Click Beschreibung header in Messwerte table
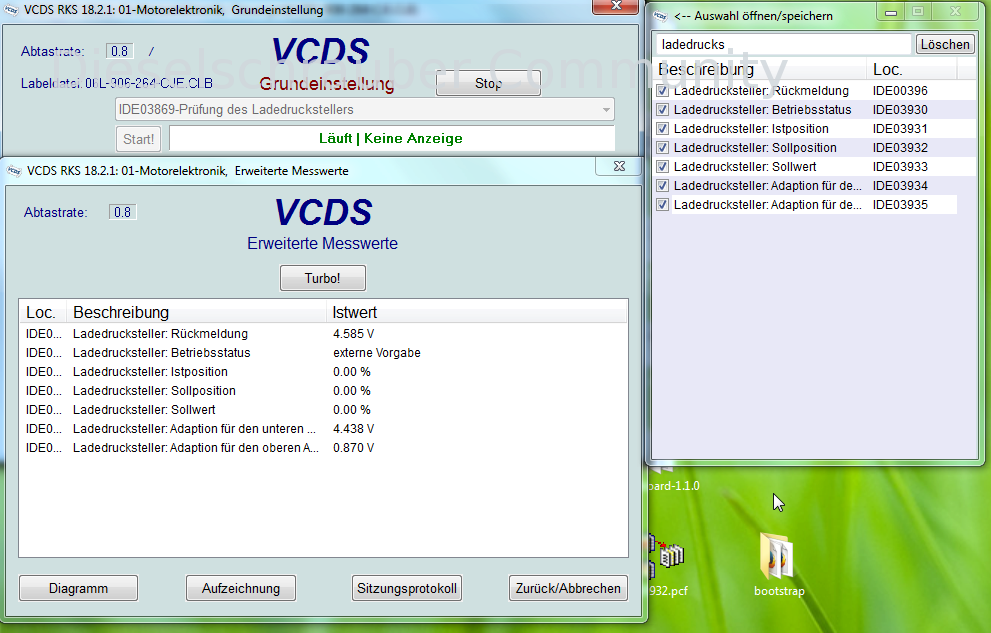The height and width of the screenshot is (633, 991). click(196, 312)
